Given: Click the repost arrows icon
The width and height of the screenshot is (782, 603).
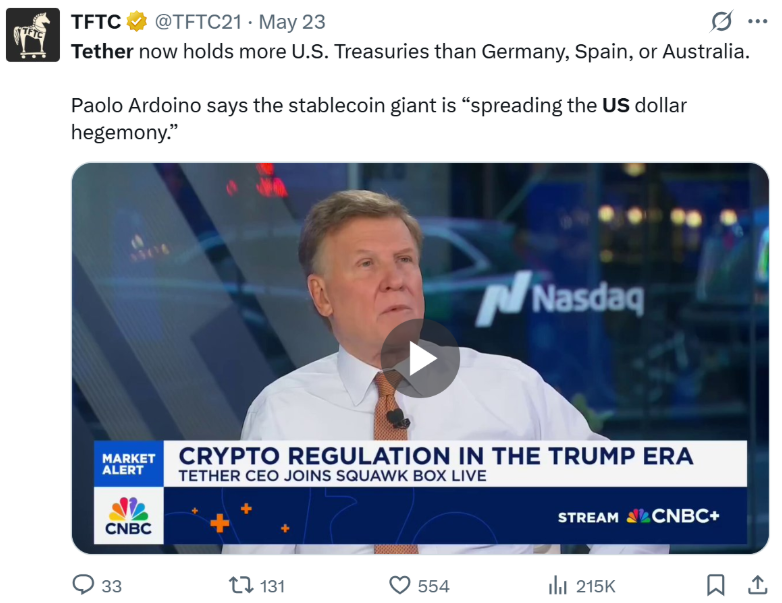Looking at the screenshot, I should click(x=241, y=585).
